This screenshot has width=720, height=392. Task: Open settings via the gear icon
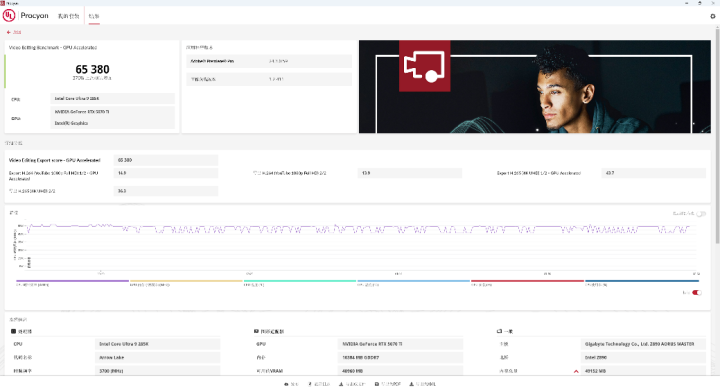(713, 16)
